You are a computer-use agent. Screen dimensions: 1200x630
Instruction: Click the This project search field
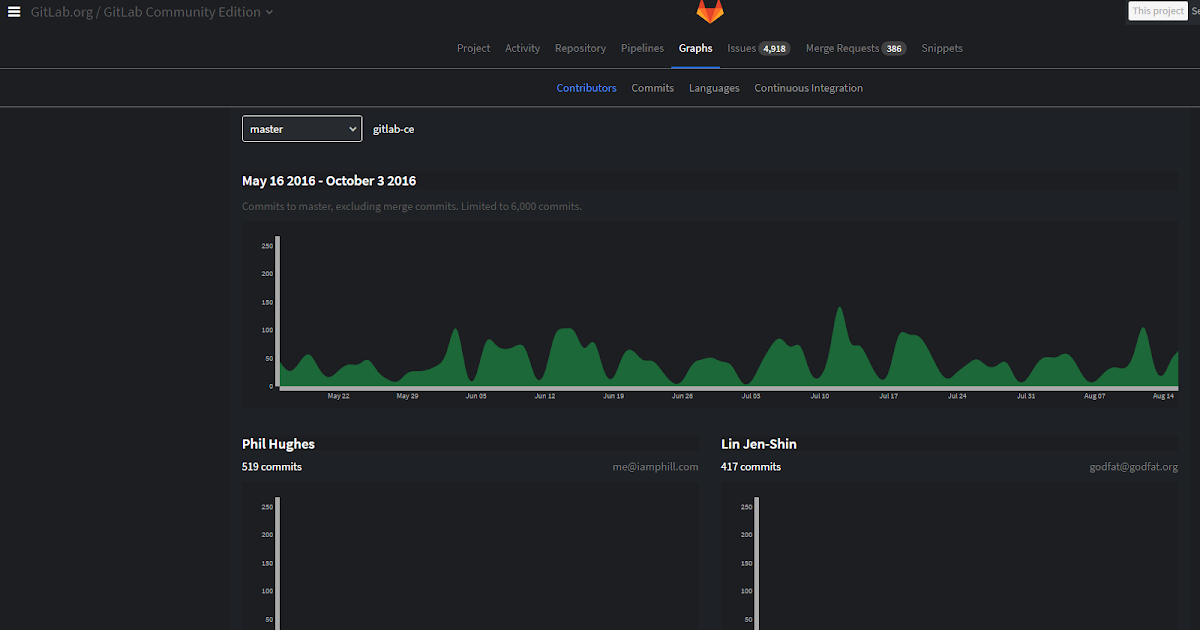(1158, 11)
